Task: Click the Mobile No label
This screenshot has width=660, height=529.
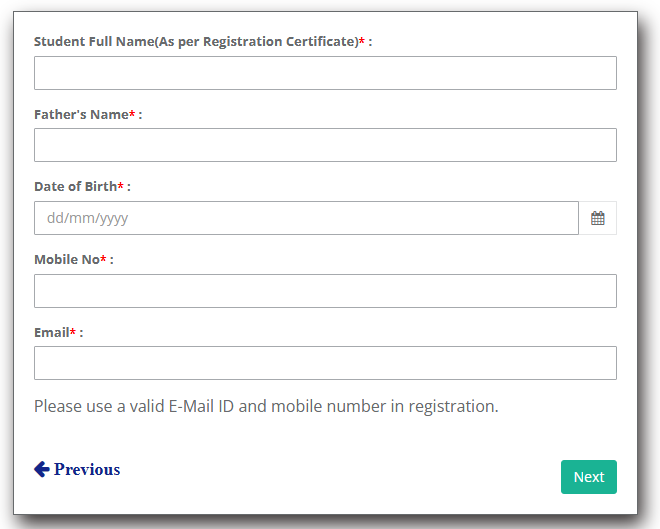Action: click(66, 260)
